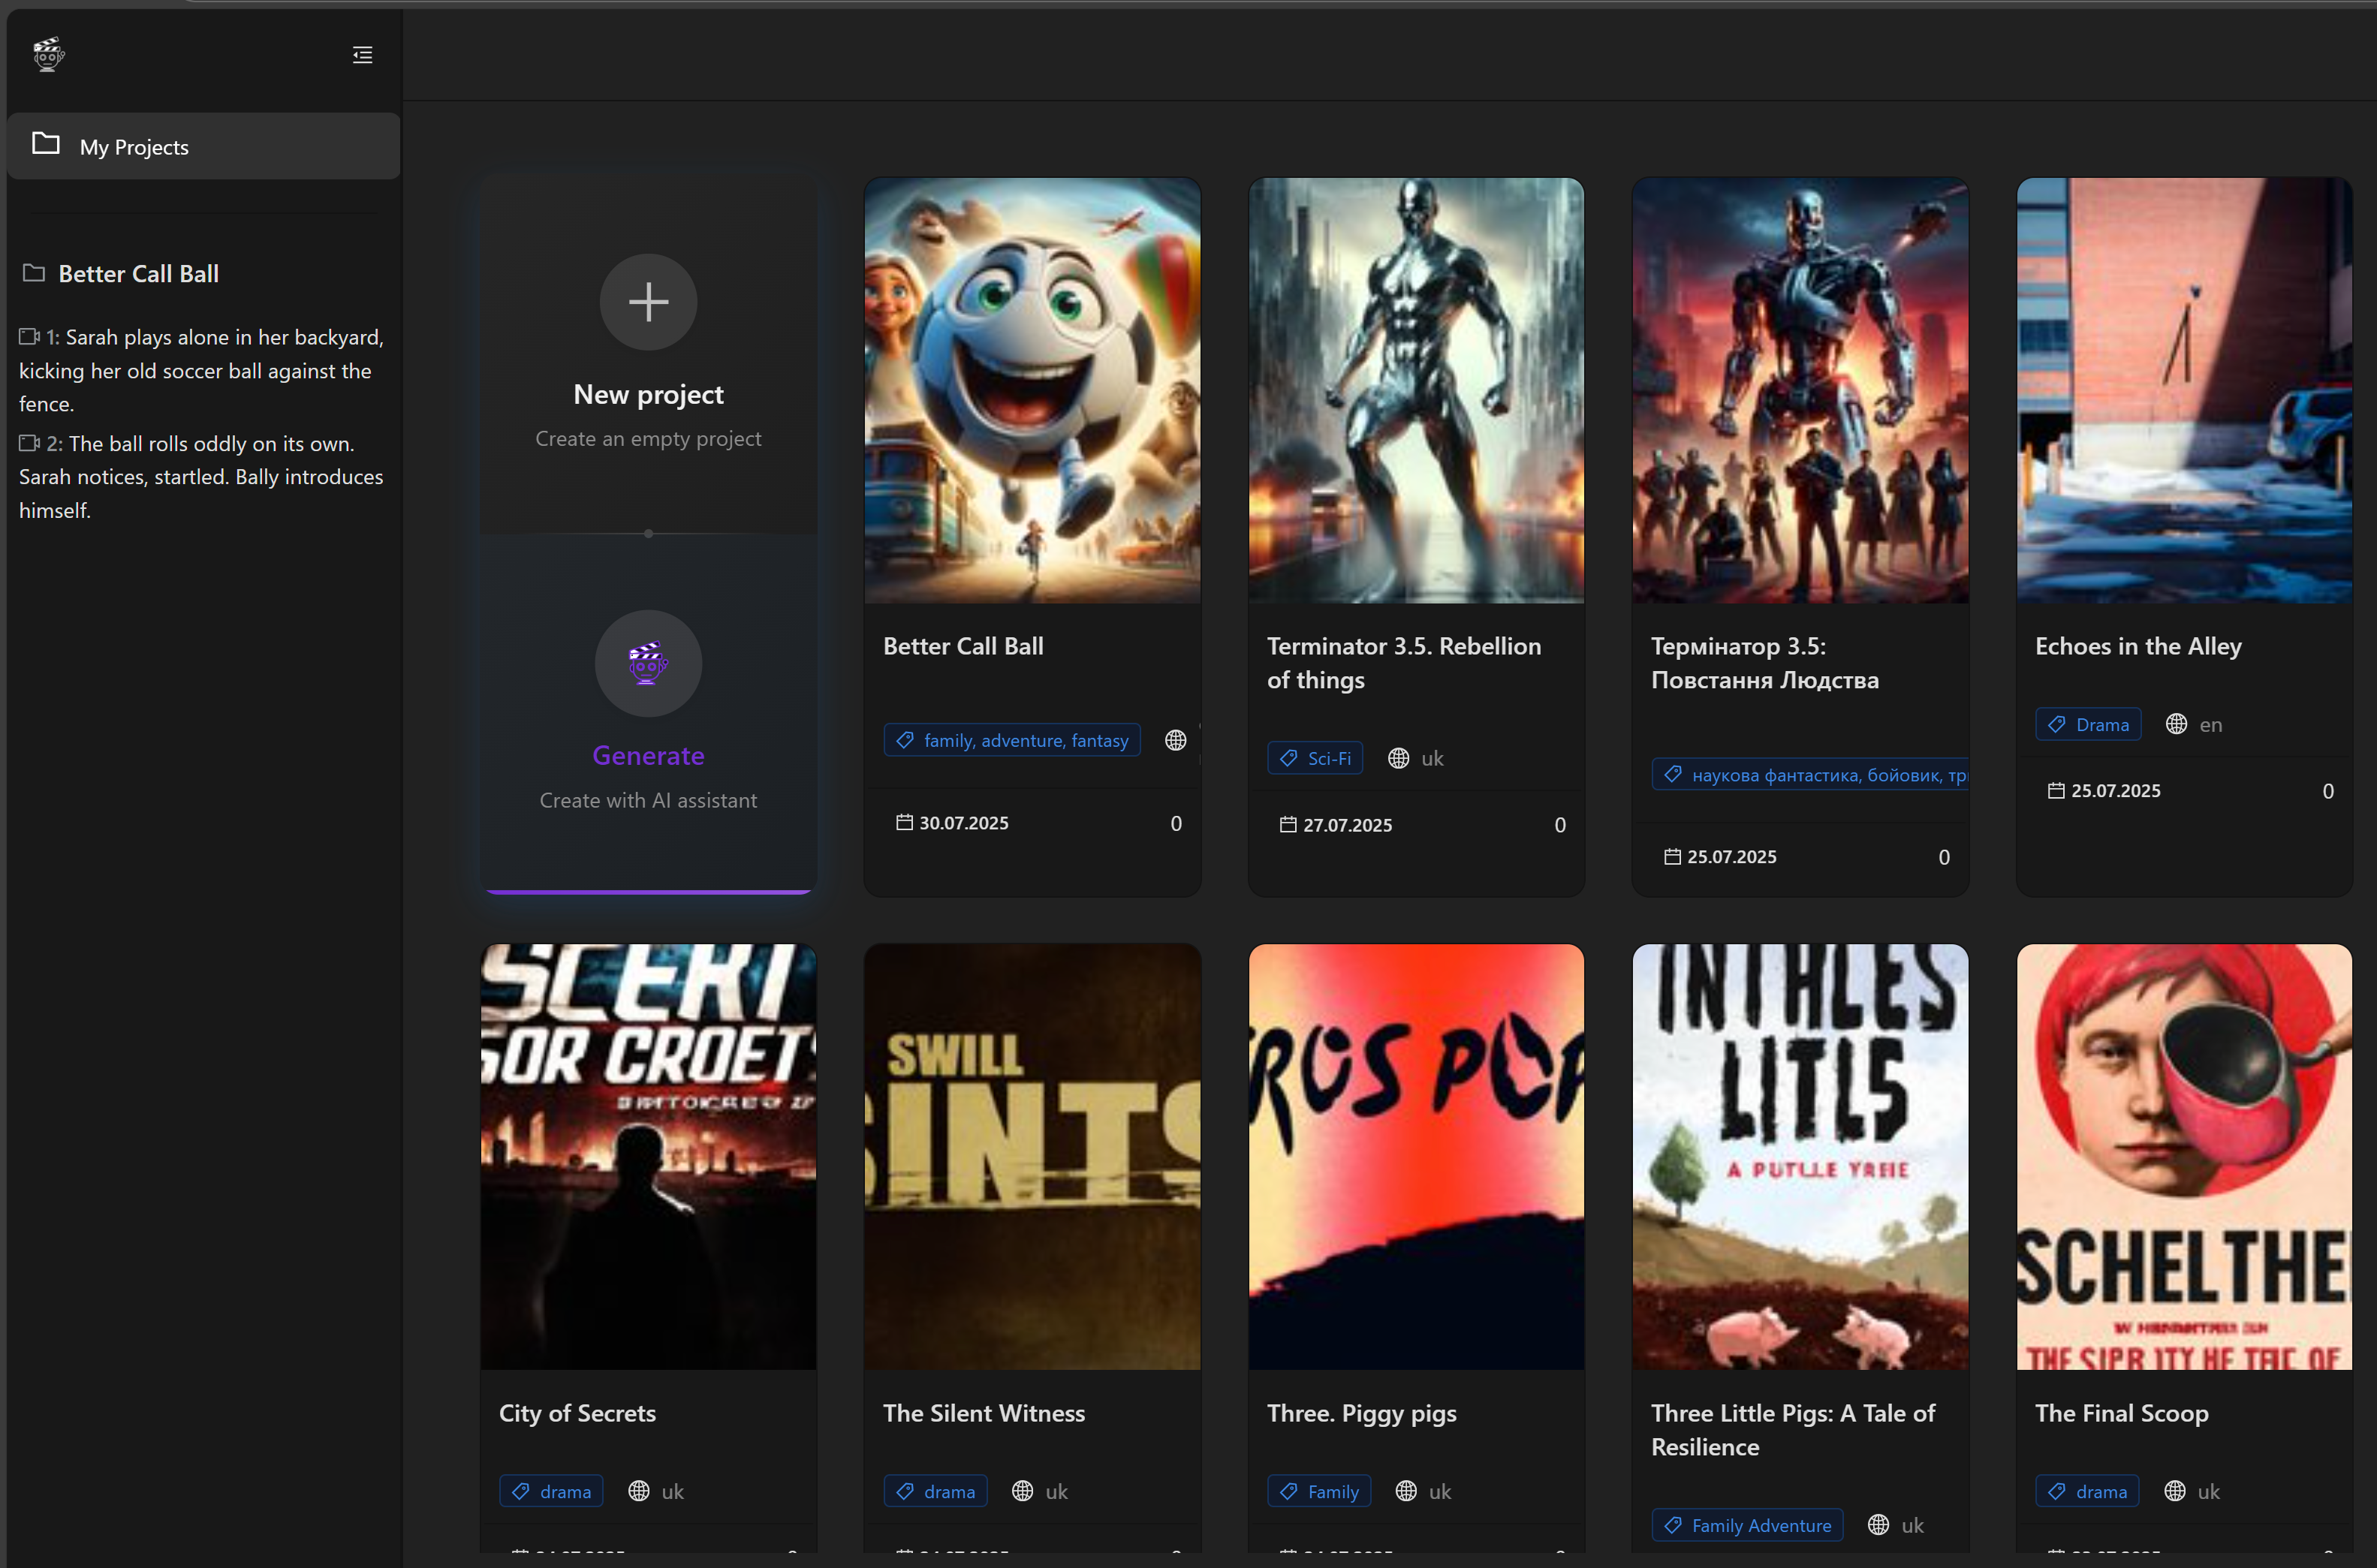
Task: Click the folder icon beside My Projects
Action: (x=45, y=145)
